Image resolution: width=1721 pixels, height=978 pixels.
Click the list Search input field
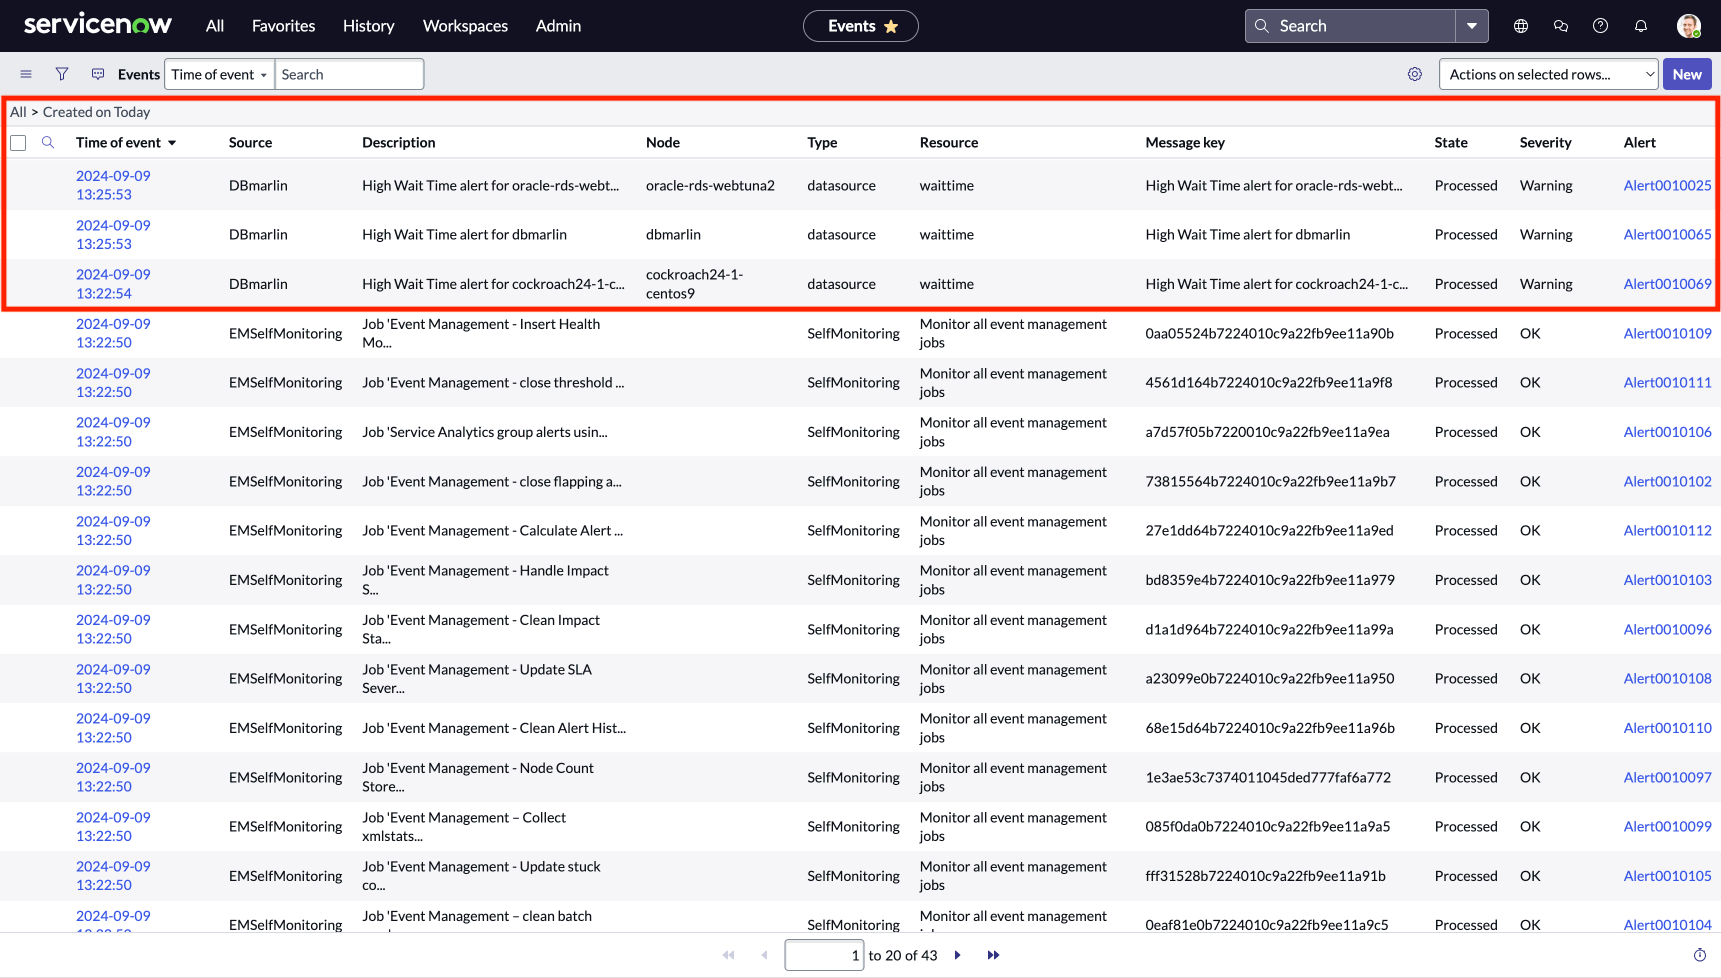[349, 74]
